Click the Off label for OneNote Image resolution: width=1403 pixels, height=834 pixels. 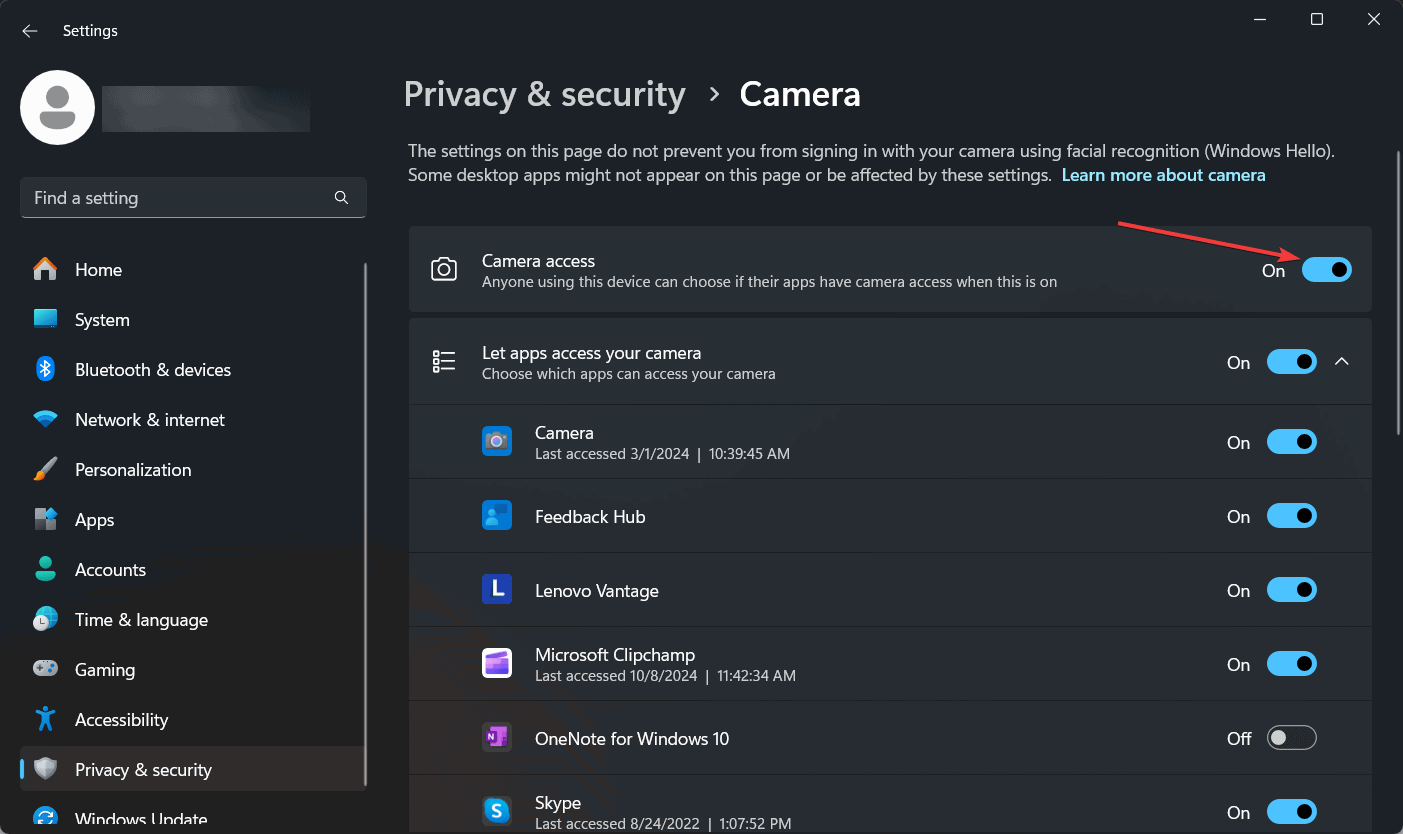pyautogui.click(x=1239, y=739)
